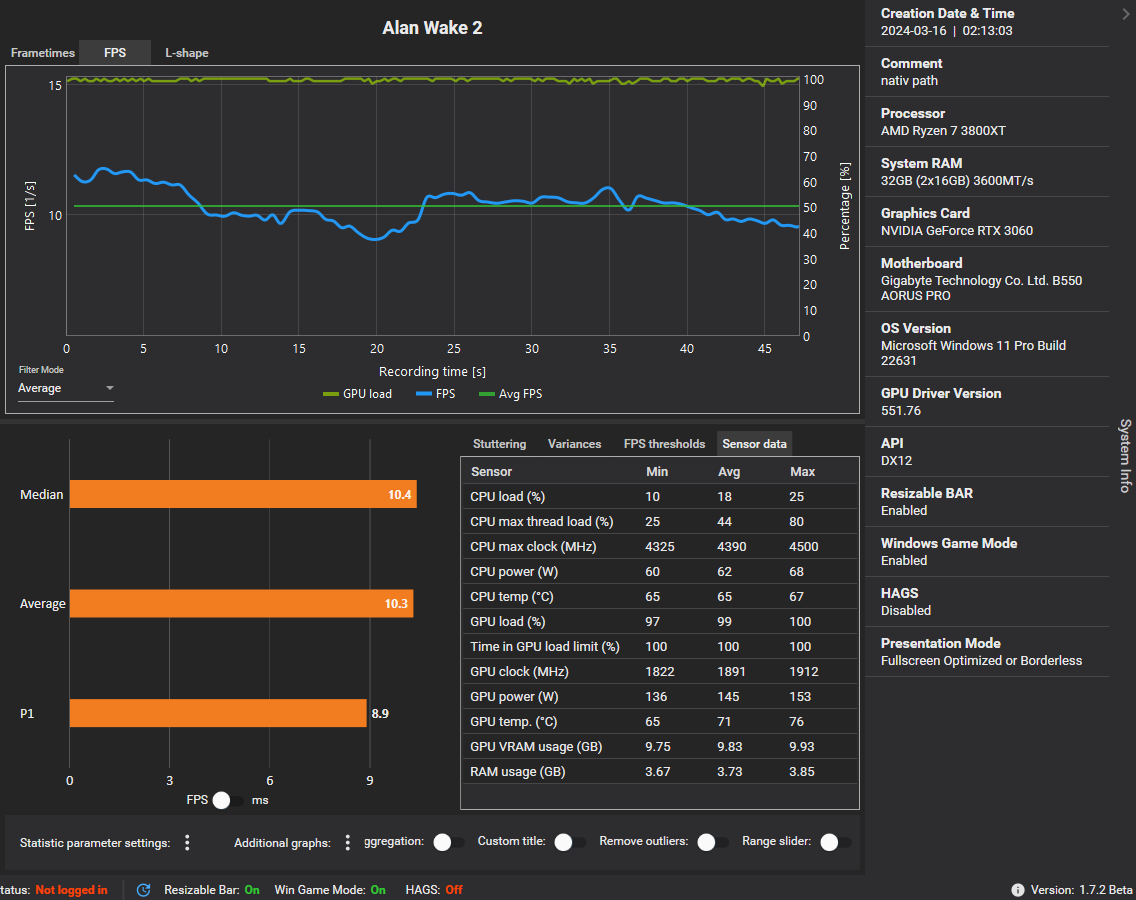Click HAGS 'Disabled' value in System Info
Viewport: 1136px width, 900px height.
coord(906,610)
